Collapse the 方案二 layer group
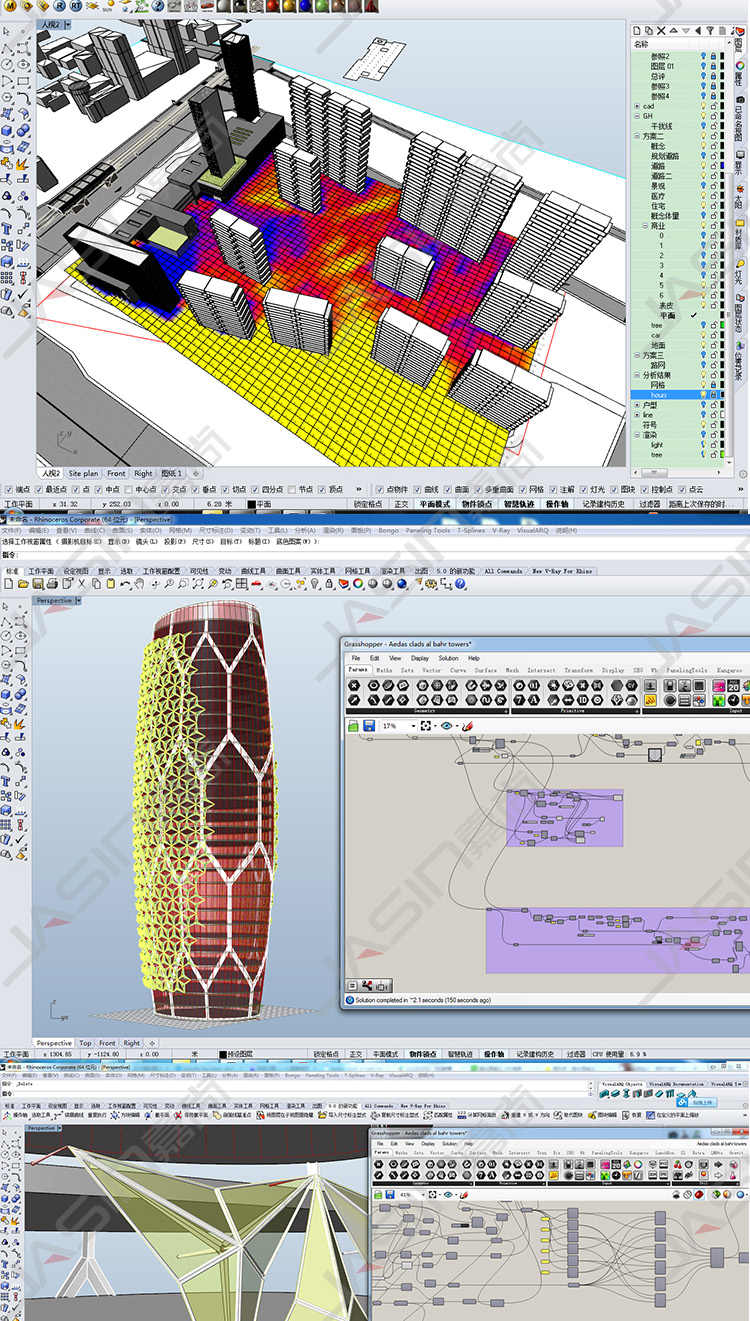 pyautogui.click(x=637, y=137)
